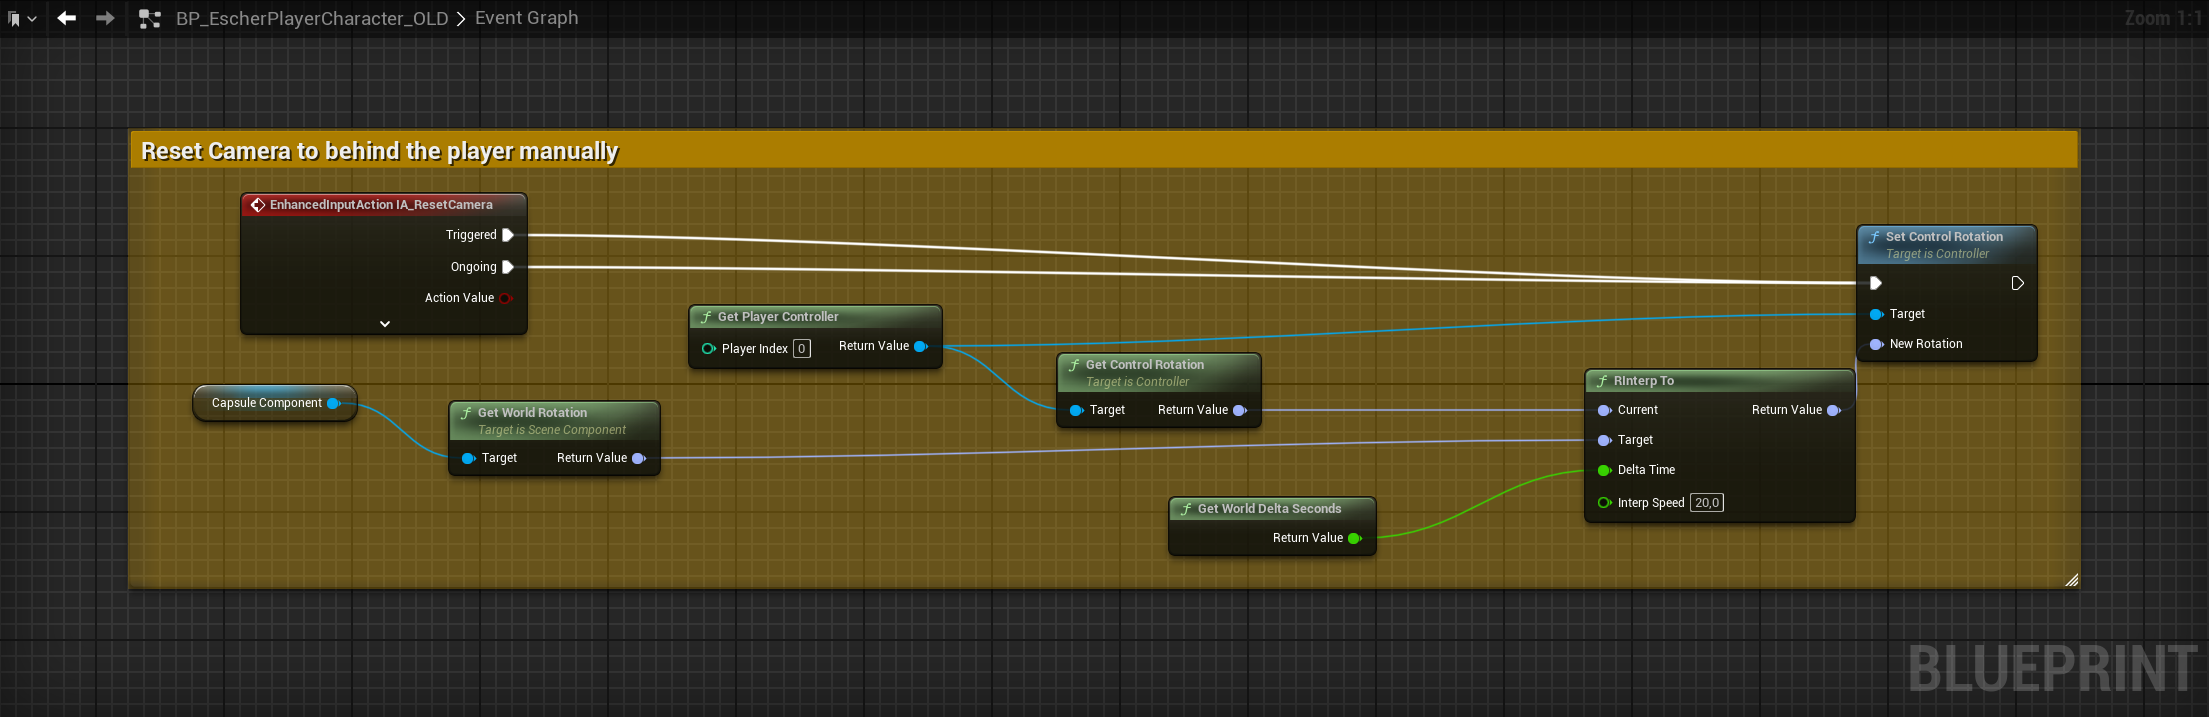This screenshot has height=717, width=2209.
Task: Select the RInterp To node header
Action: click(x=1719, y=381)
